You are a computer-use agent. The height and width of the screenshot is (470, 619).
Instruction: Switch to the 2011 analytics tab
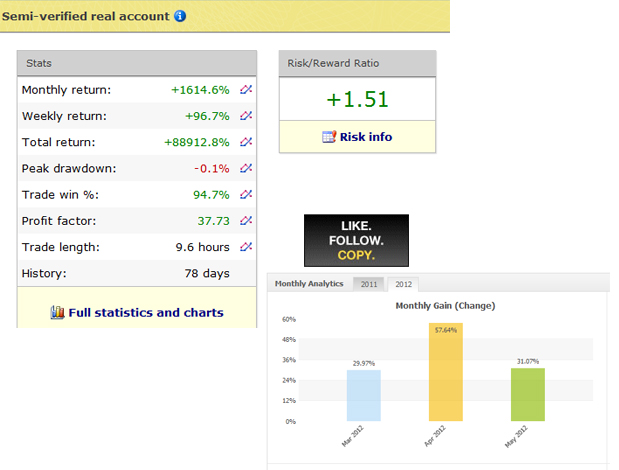pyautogui.click(x=369, y=284)
